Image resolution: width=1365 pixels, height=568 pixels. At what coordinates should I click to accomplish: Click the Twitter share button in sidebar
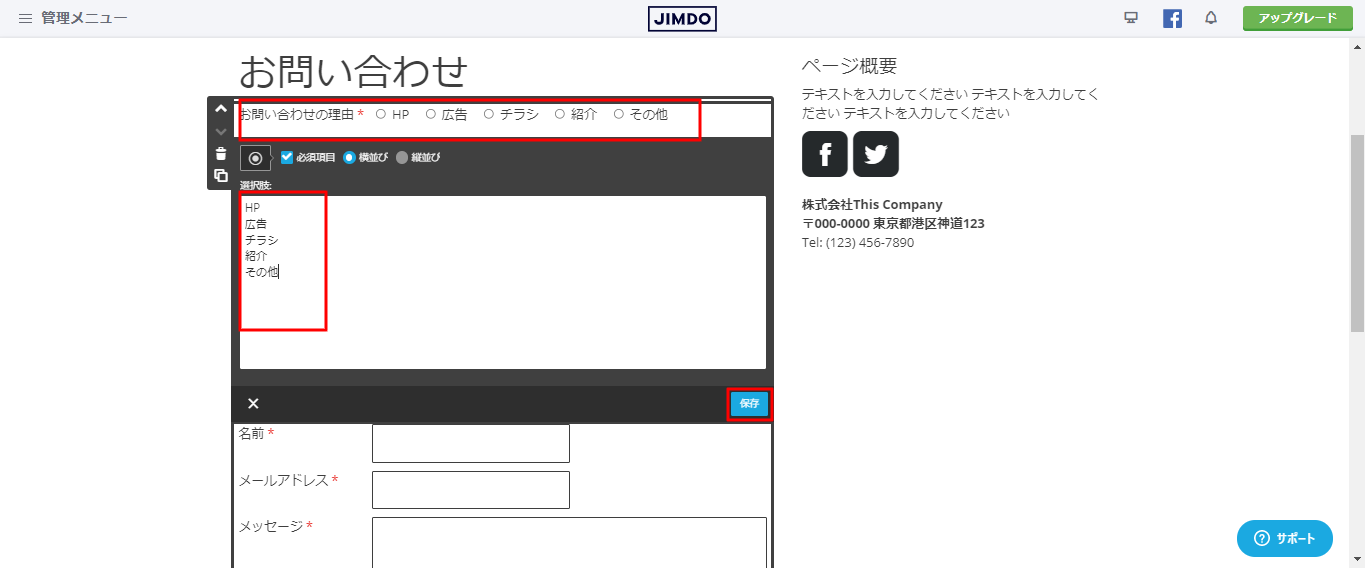coord(876,154)
